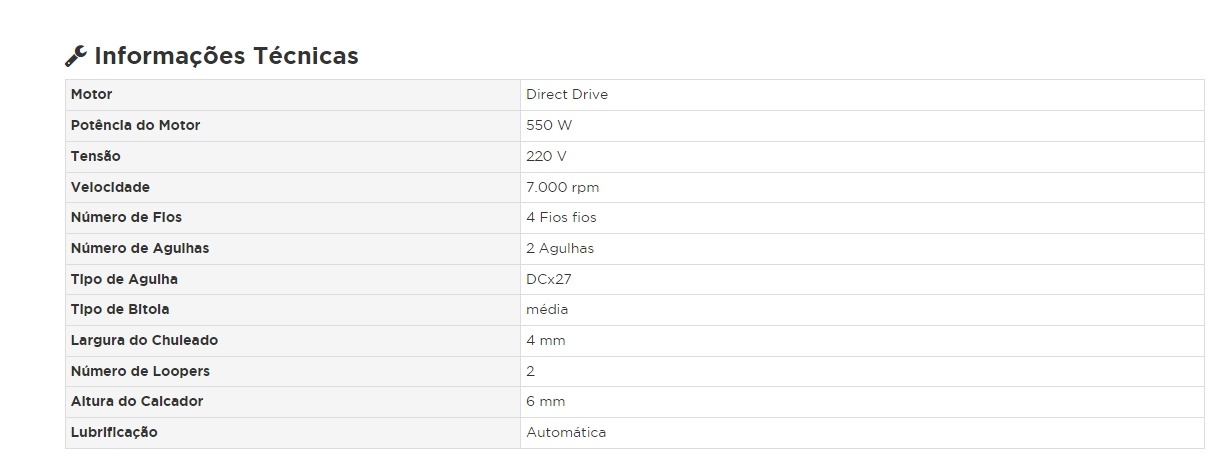
Task: Click the 7.000 rpm value
Action: coord(563,187)
